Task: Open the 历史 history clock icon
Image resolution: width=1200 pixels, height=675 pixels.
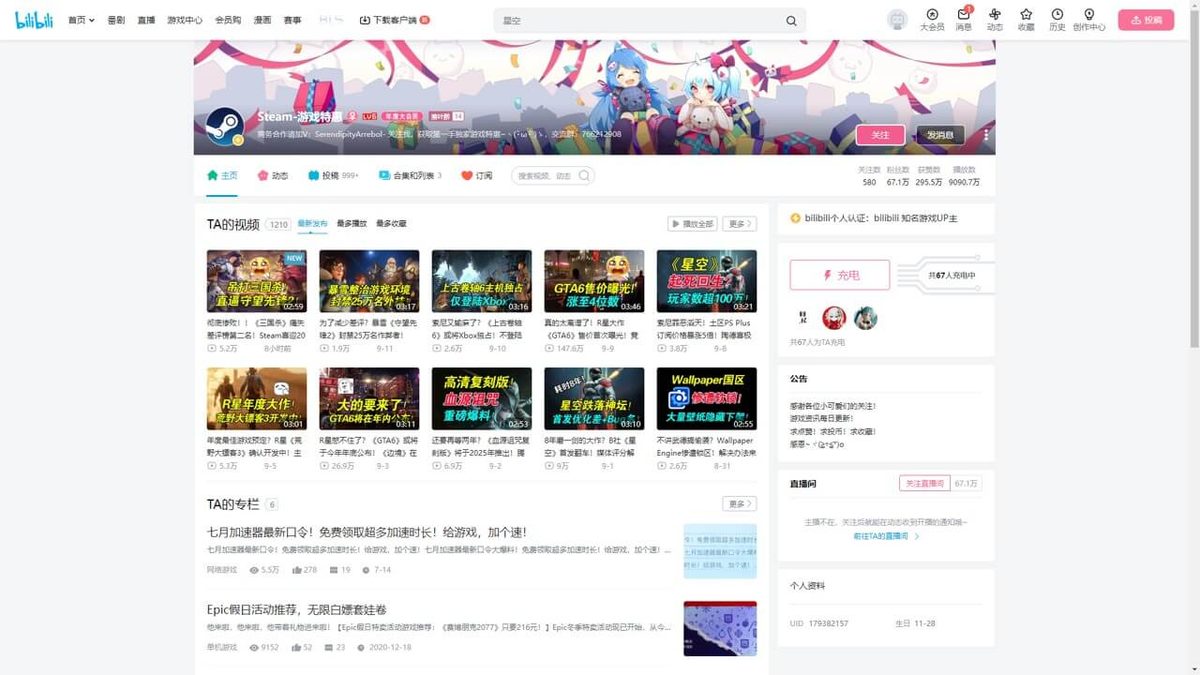Action: click(x=1057, y=20)
